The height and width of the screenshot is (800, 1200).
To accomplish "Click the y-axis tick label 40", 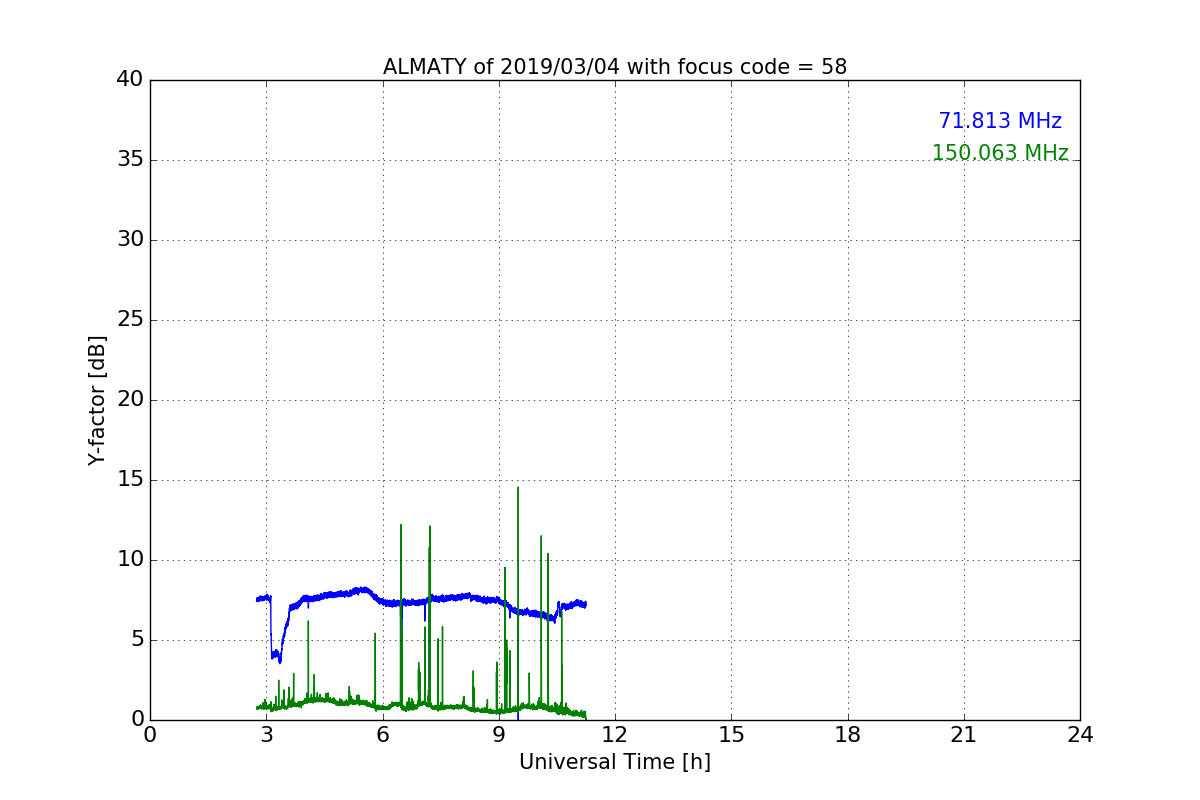I will [x=130, y=80].
